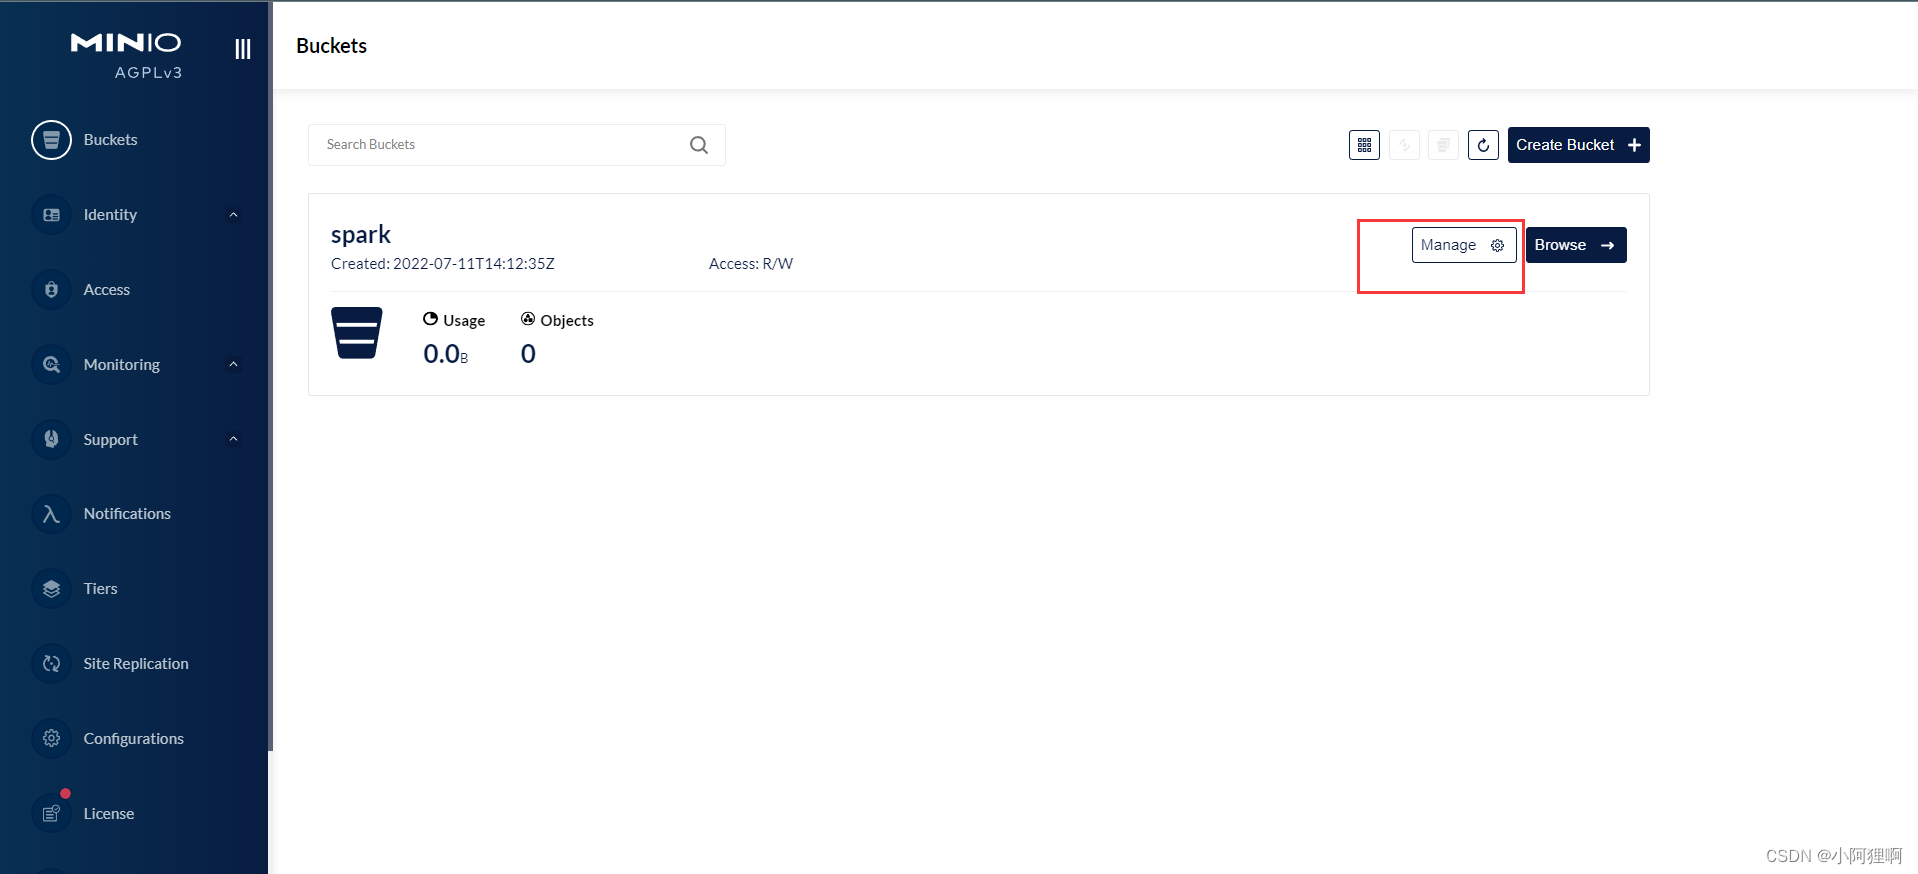
Task: Click the large bucket icon for spark
Action: pos(357,333)
